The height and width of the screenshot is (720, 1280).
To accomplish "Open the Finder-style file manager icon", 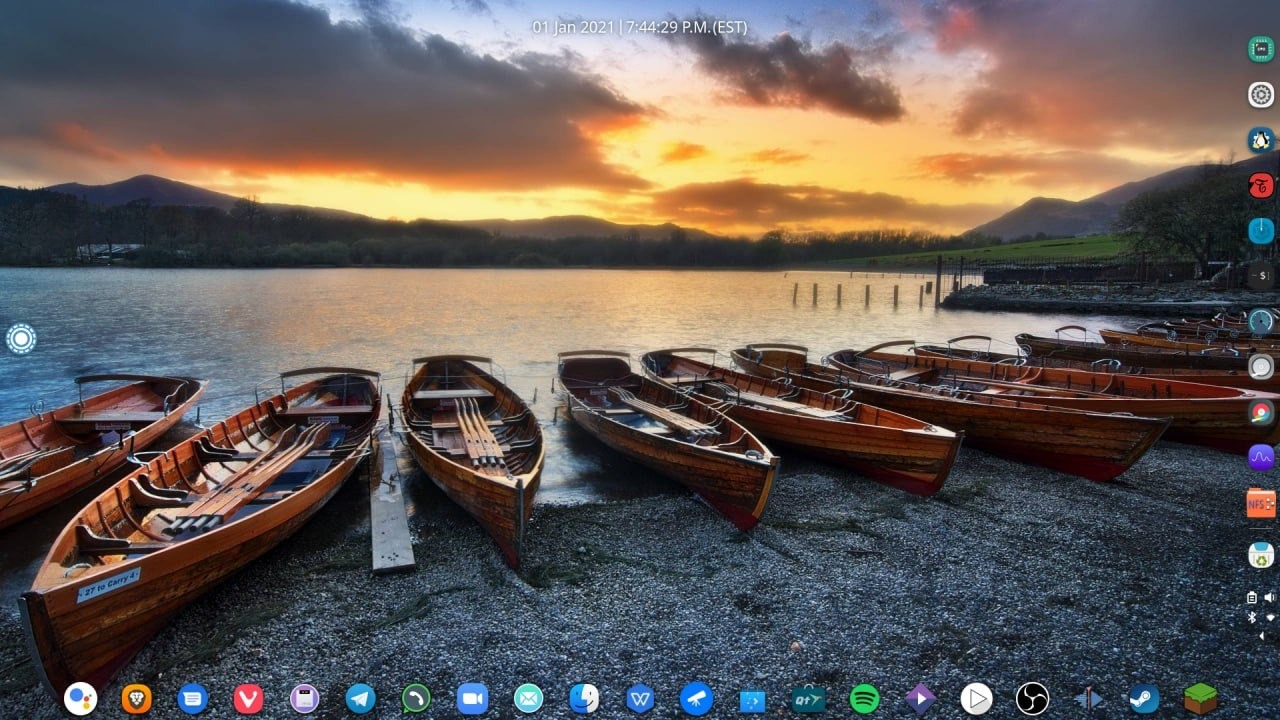I will click(584, 698).
